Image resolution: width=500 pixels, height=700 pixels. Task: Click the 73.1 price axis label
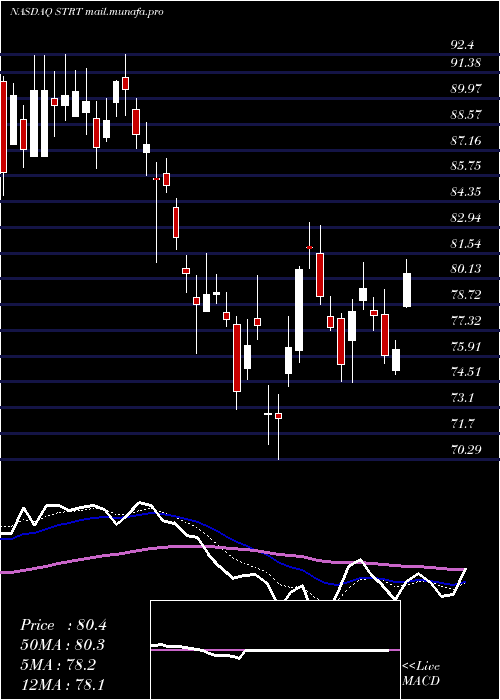point(462,397)
